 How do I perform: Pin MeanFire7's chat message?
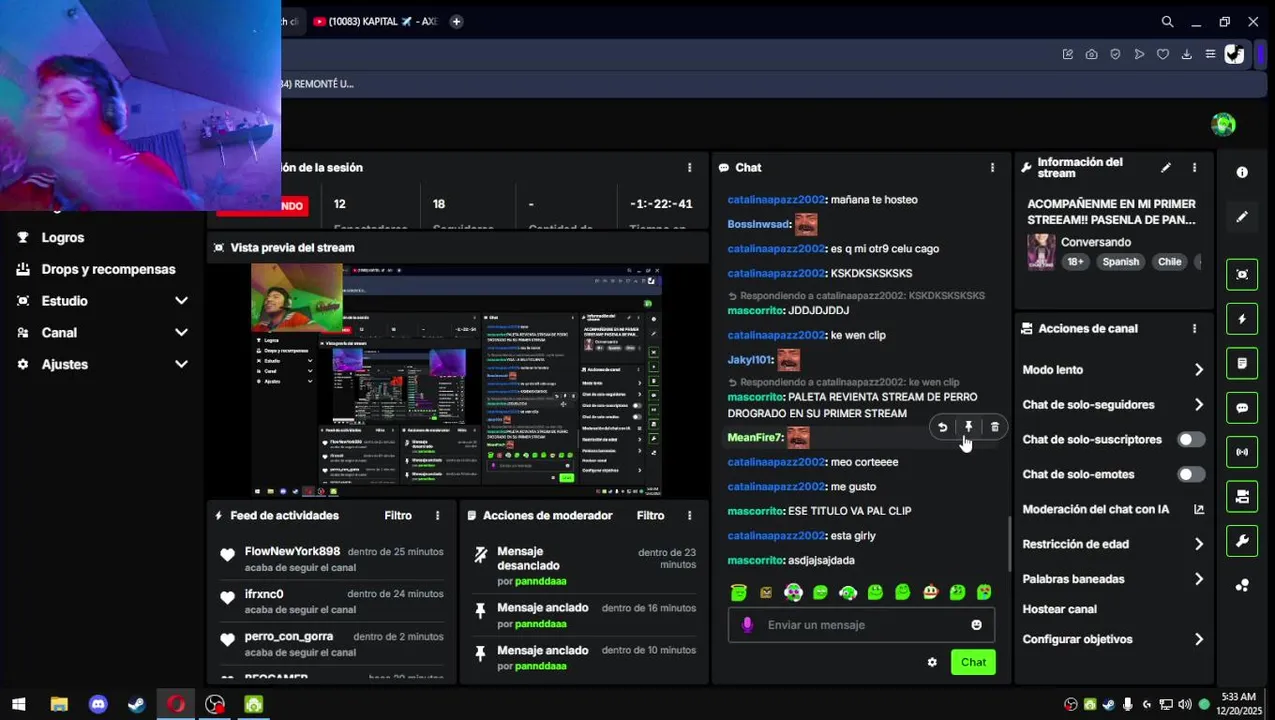tap(968, 427)
